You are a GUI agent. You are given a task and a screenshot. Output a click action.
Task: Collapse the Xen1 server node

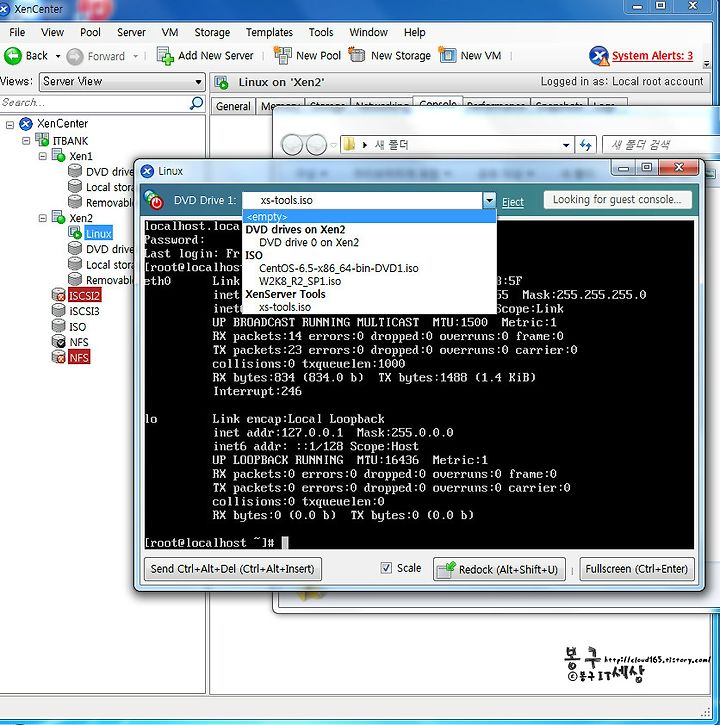coord(43,156)
